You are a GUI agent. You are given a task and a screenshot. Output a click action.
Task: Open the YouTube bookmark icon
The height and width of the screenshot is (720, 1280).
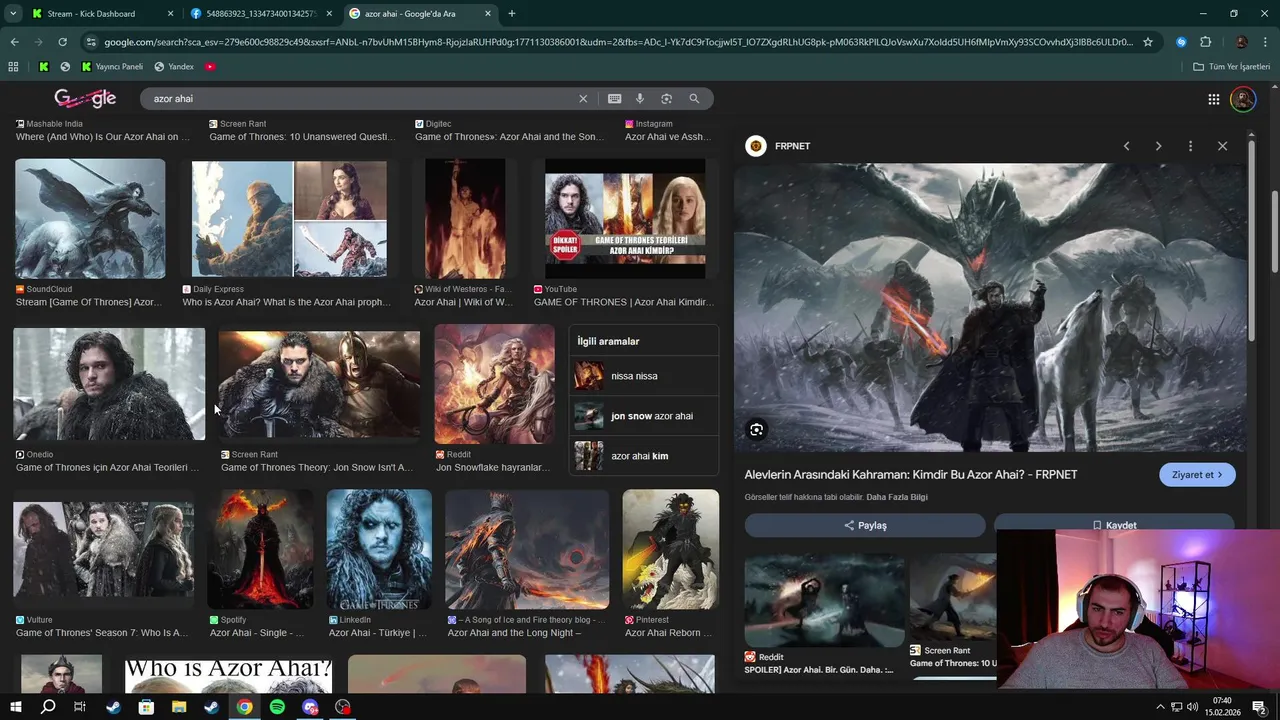pos(210,67)
